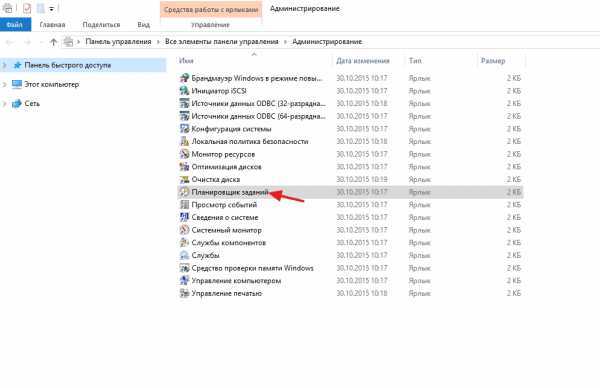Select the ODBC 32-разрядная data sources icon

[184, 103]
